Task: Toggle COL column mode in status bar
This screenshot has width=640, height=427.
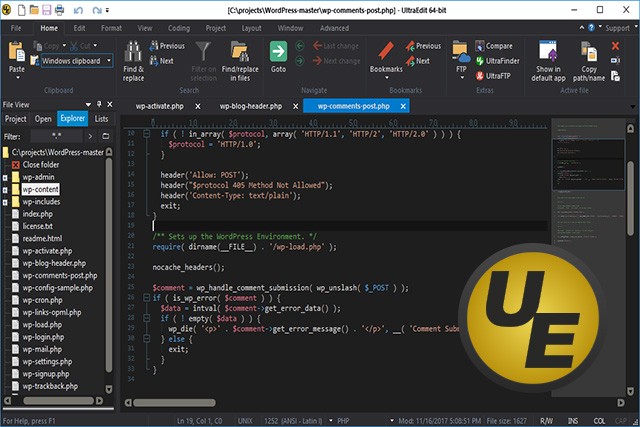Action: [599, 420]
